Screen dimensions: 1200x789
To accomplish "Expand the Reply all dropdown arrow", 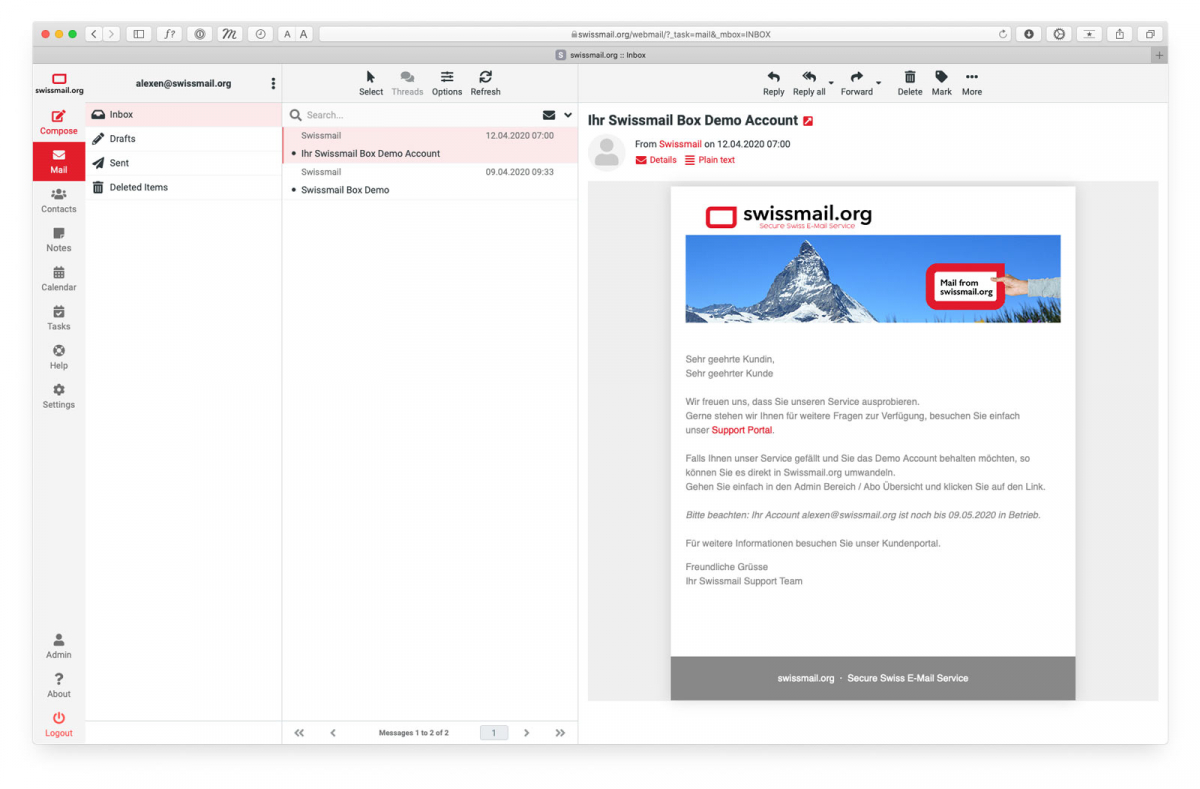I will pyautogui.click(x=831, y=83).
